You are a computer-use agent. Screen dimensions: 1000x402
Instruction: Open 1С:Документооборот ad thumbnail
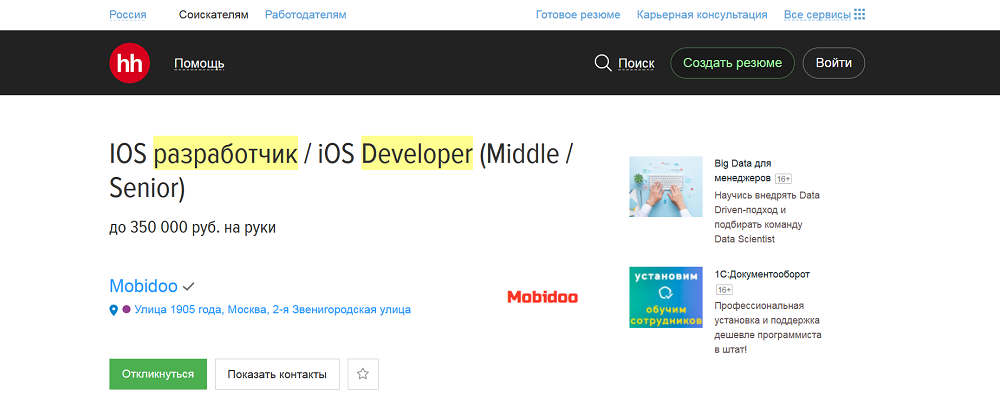point(666,297)
